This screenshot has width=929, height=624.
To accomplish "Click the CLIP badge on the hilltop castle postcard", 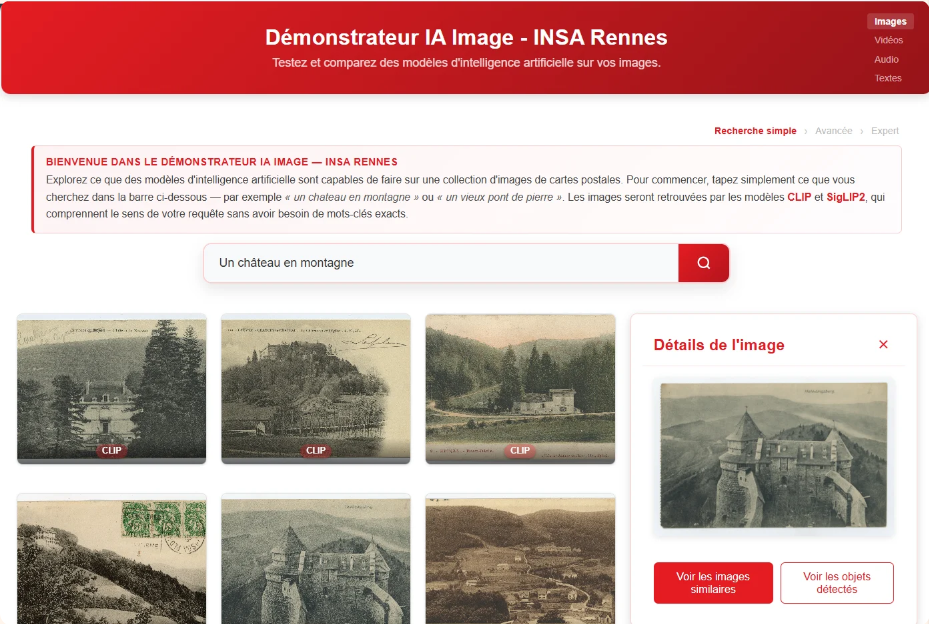I will (315, 450).
